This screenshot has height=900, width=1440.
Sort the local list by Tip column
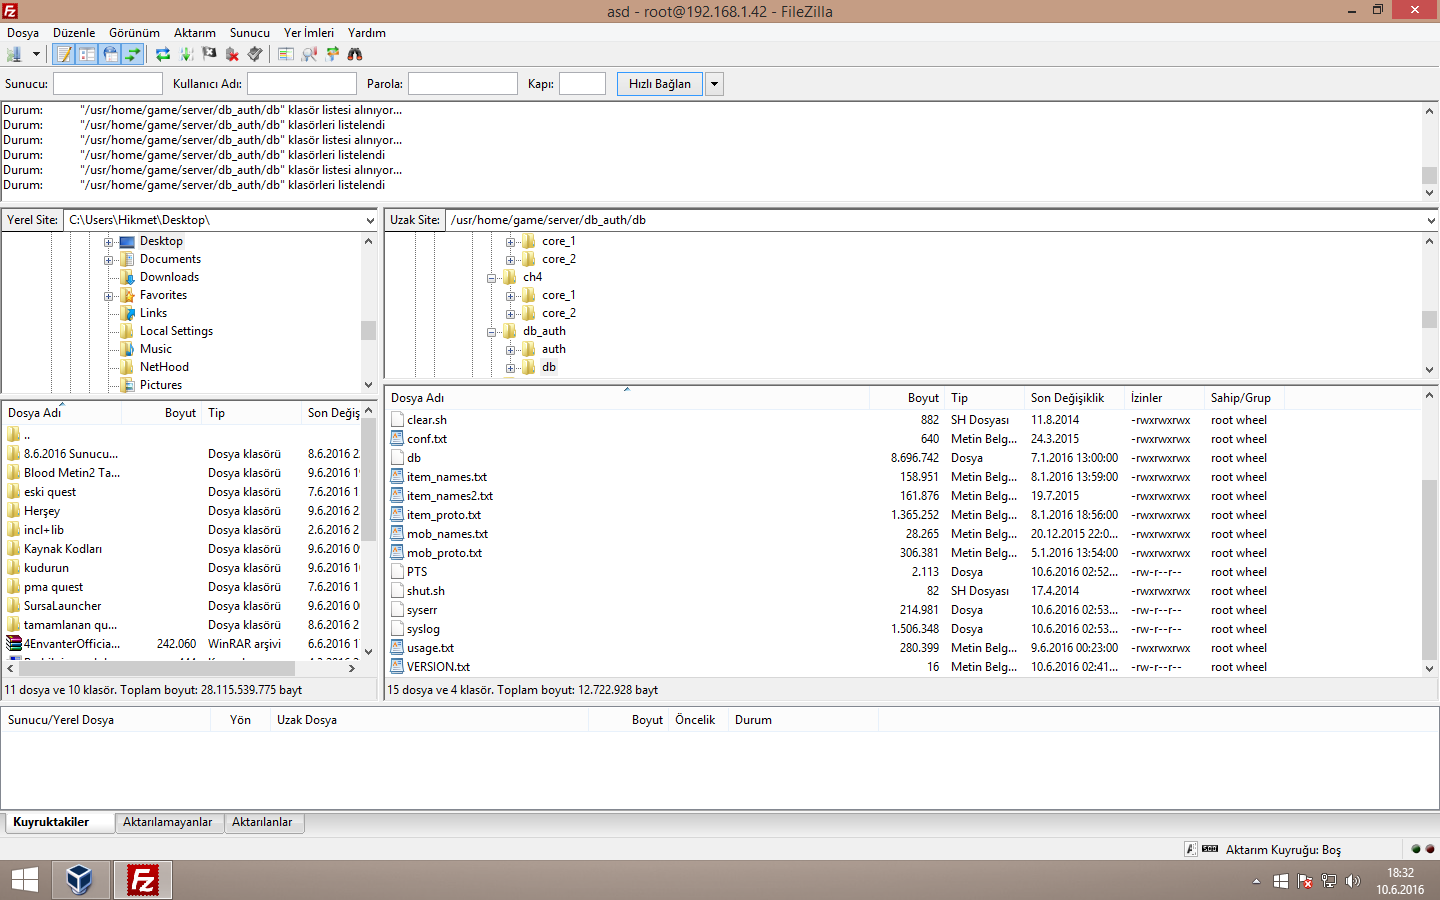point(251,413)
